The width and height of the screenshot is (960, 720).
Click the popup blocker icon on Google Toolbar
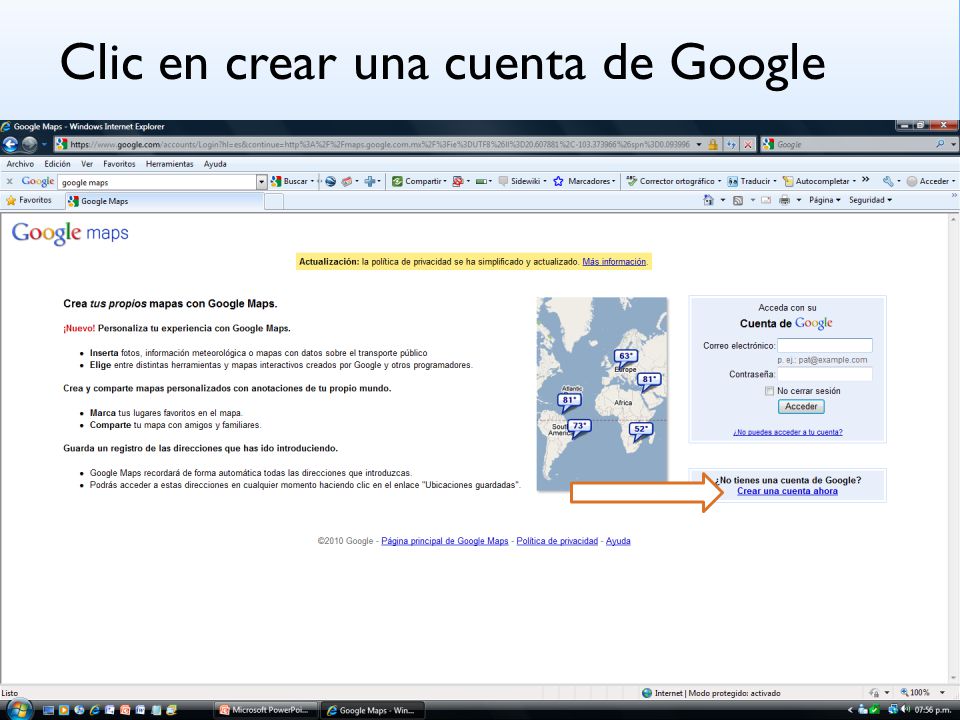click(458, 181)
